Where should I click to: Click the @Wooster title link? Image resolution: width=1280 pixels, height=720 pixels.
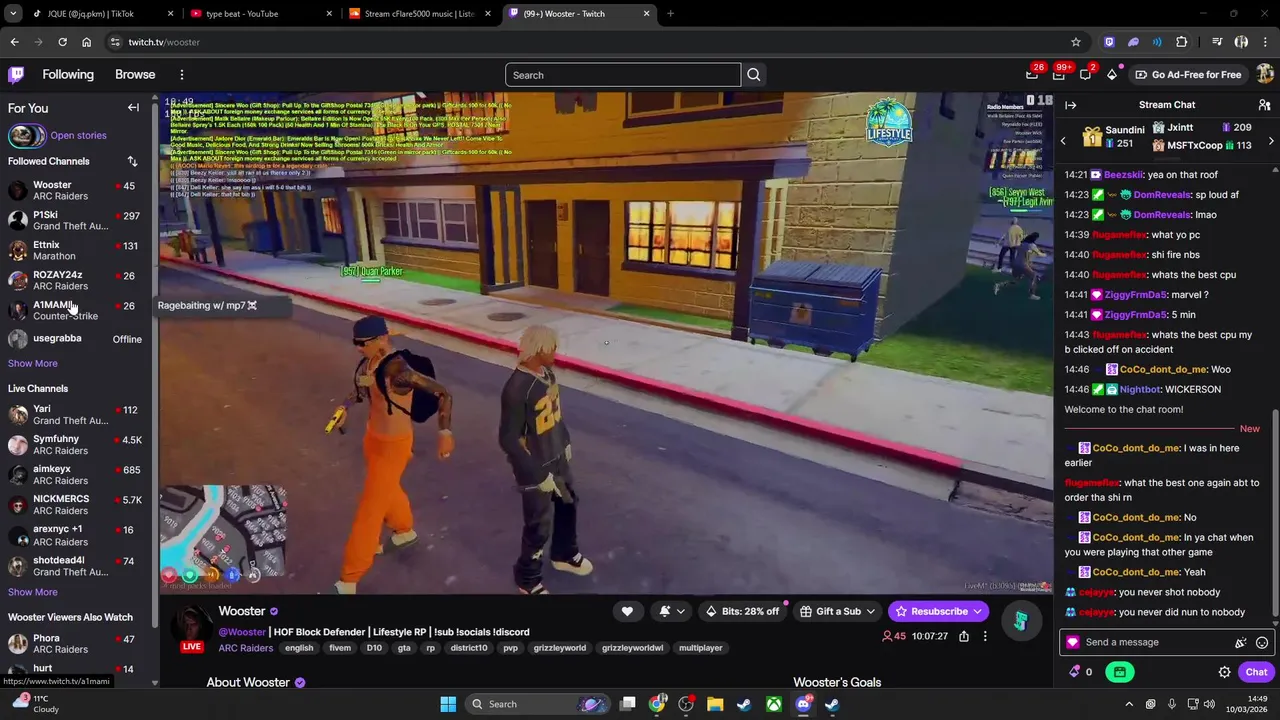[243, 632]
